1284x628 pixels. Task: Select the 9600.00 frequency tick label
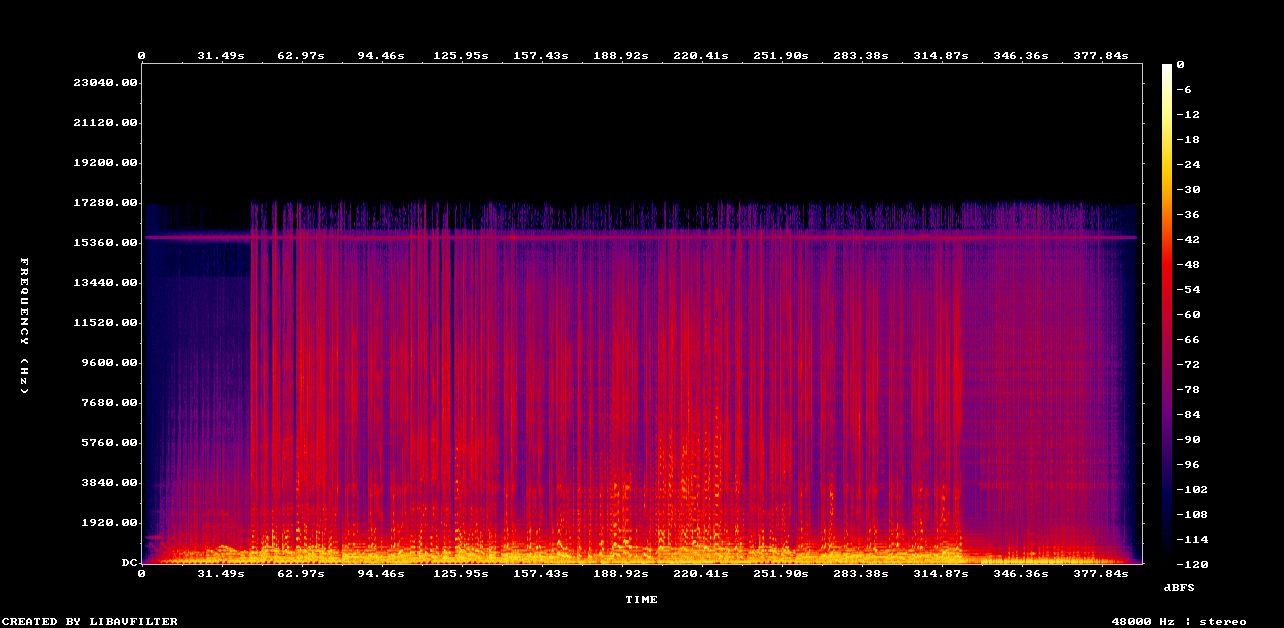(x=109, y=363)
